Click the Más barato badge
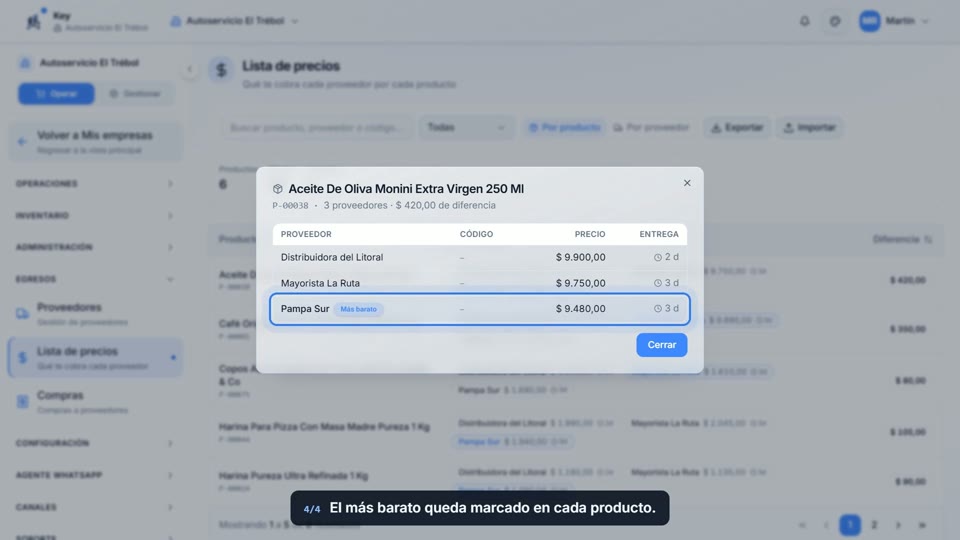 (359, 309)
